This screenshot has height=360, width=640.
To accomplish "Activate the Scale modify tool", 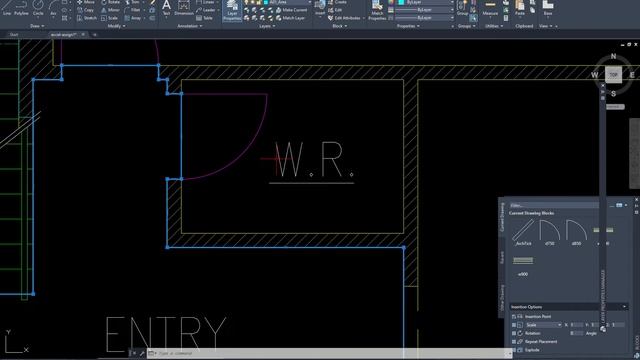I will 109,18.
